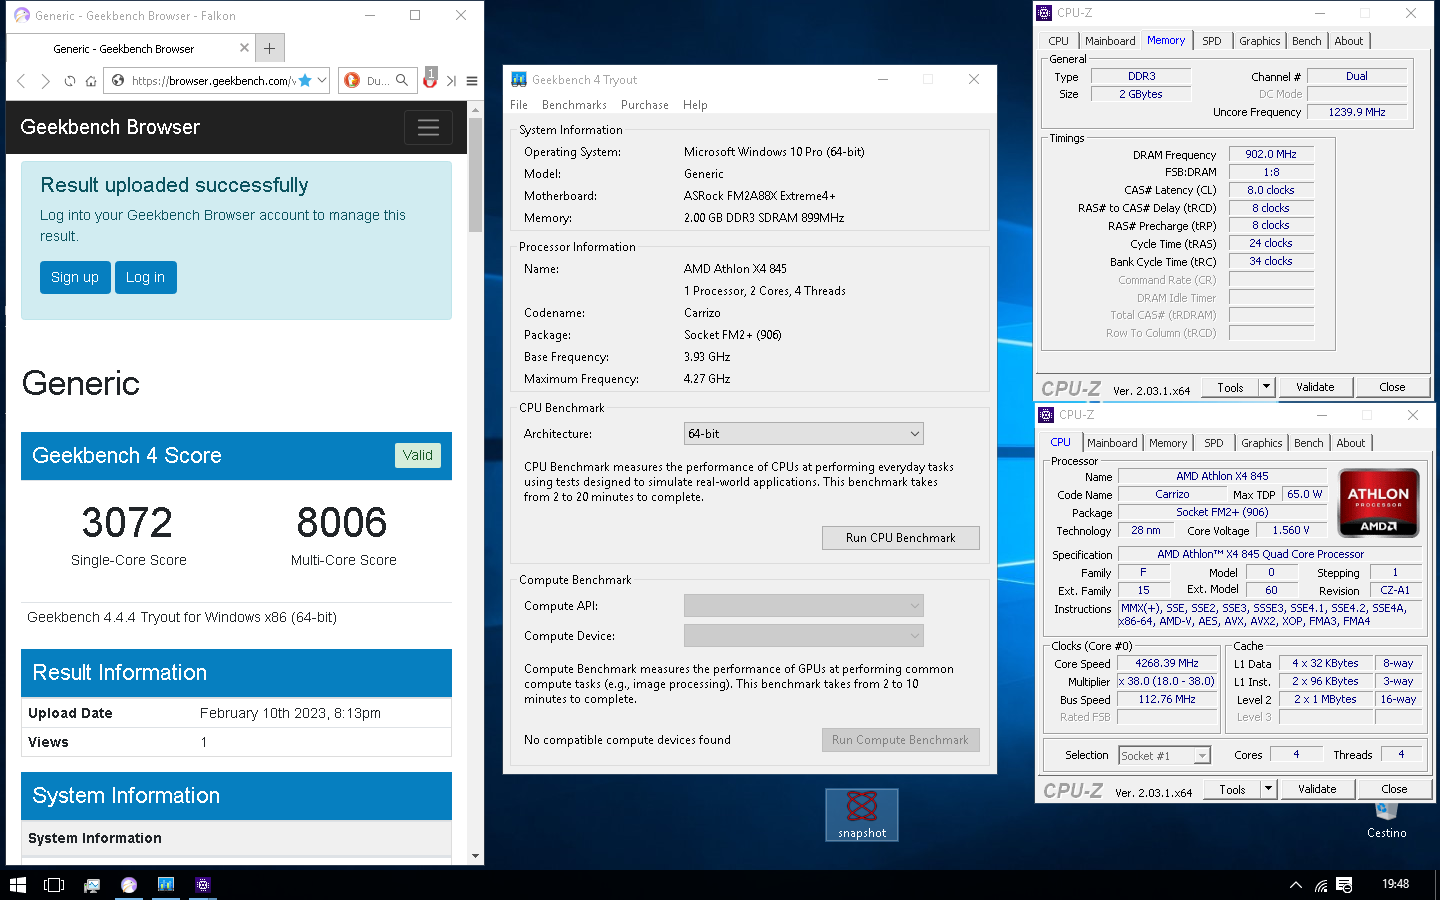
Task: Open Tools dropdown arrow in CPU-Z Memory window
Action: pos(1266,387)
